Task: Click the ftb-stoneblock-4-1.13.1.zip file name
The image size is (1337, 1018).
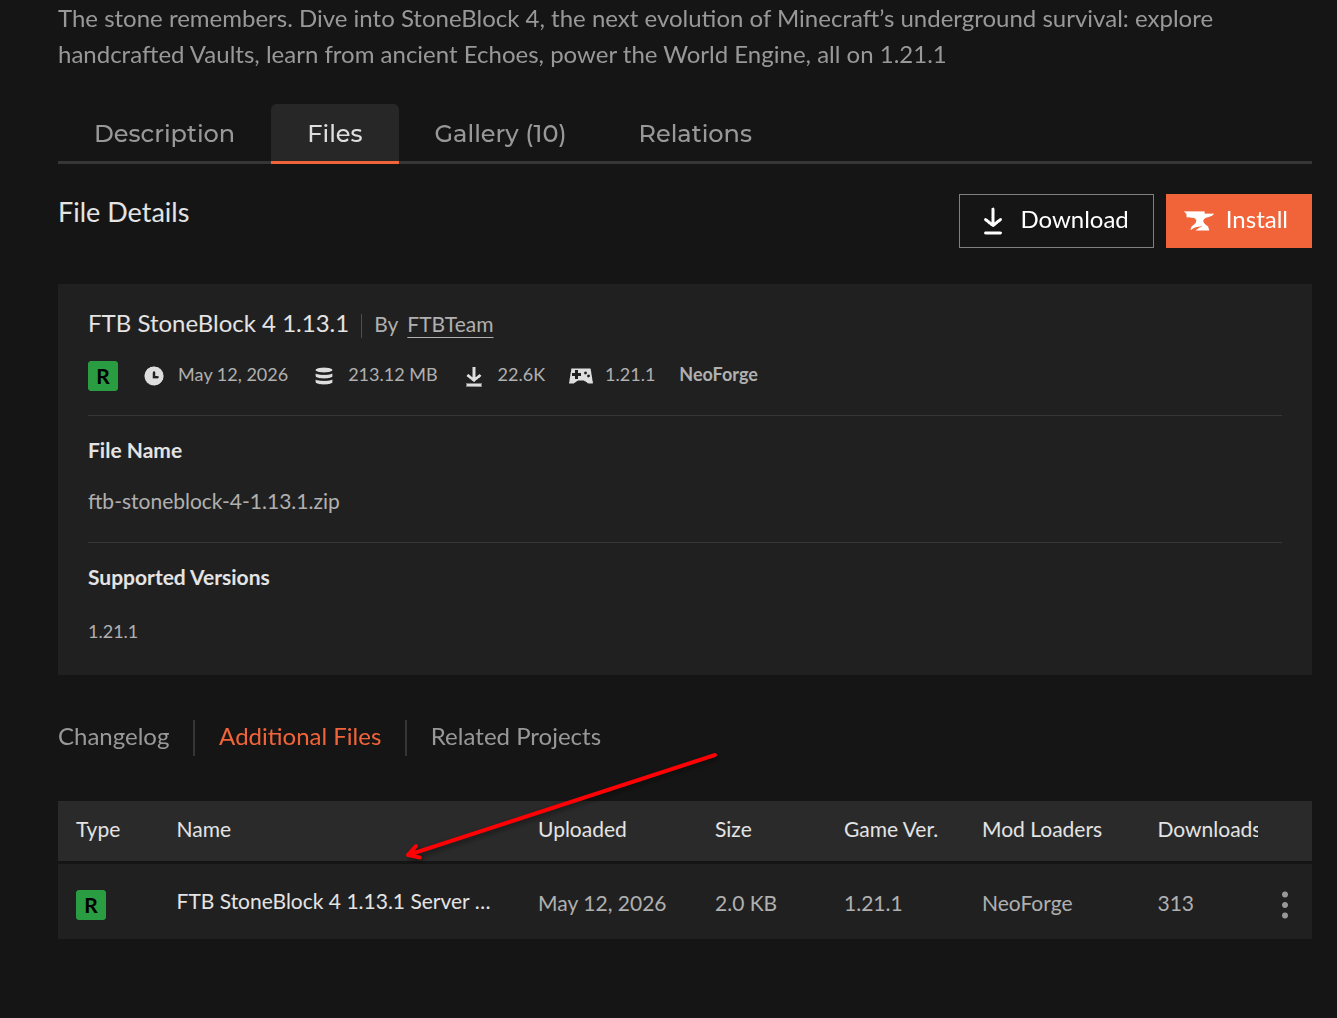Action: coord(214,502)
